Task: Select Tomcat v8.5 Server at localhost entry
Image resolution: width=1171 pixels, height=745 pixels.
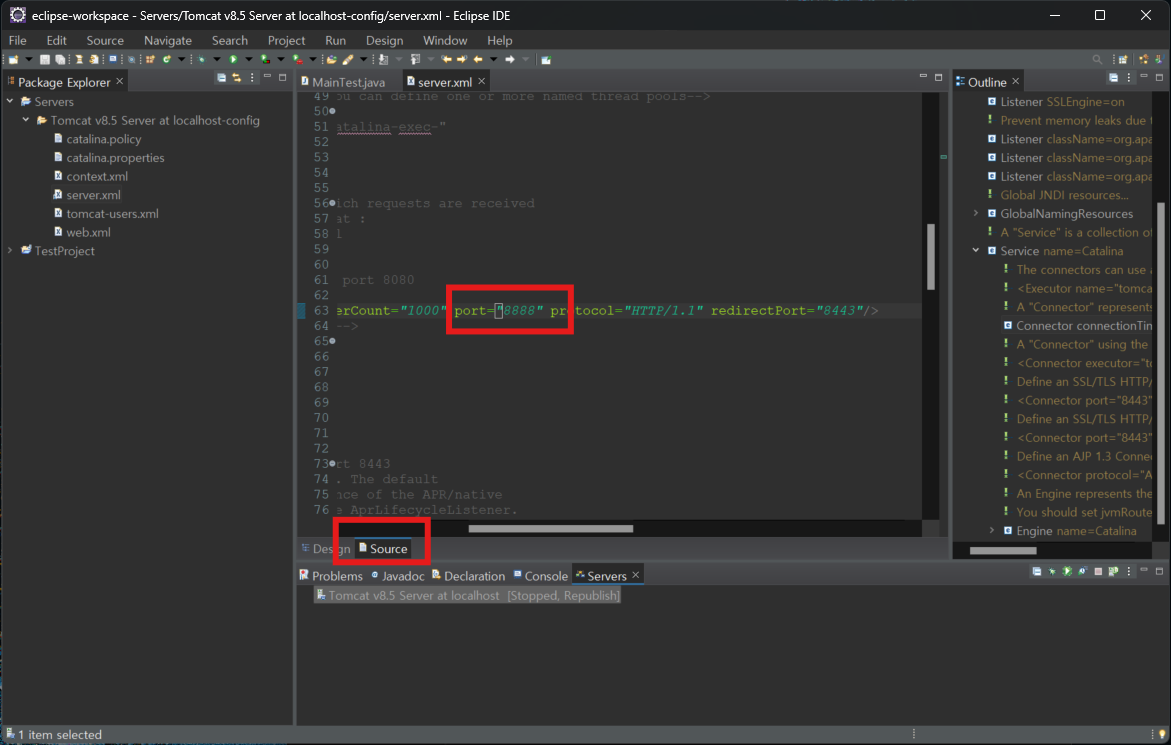Action: coord(468,596)
